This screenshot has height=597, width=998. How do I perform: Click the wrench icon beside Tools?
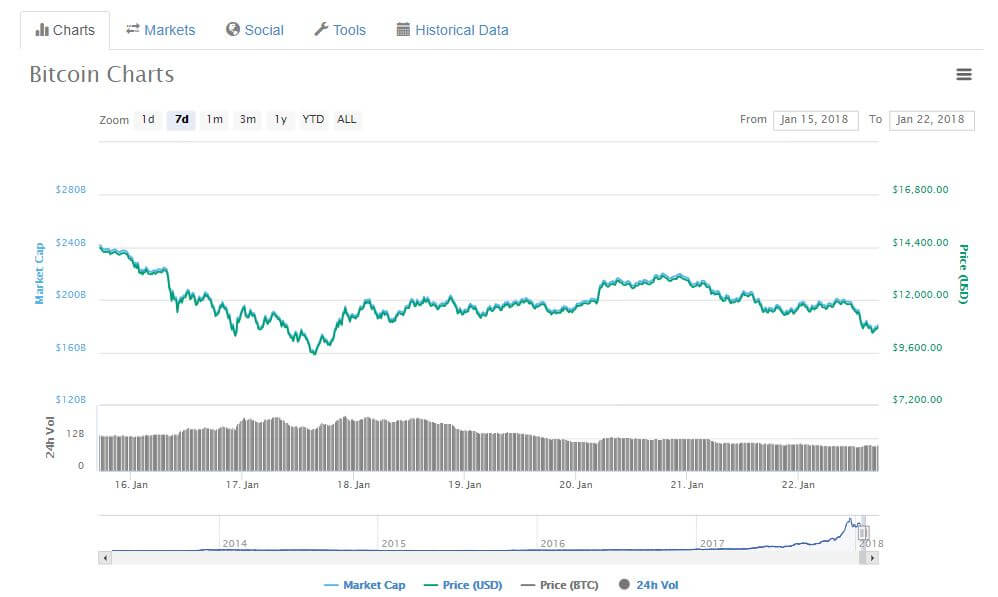click(321, 29)
